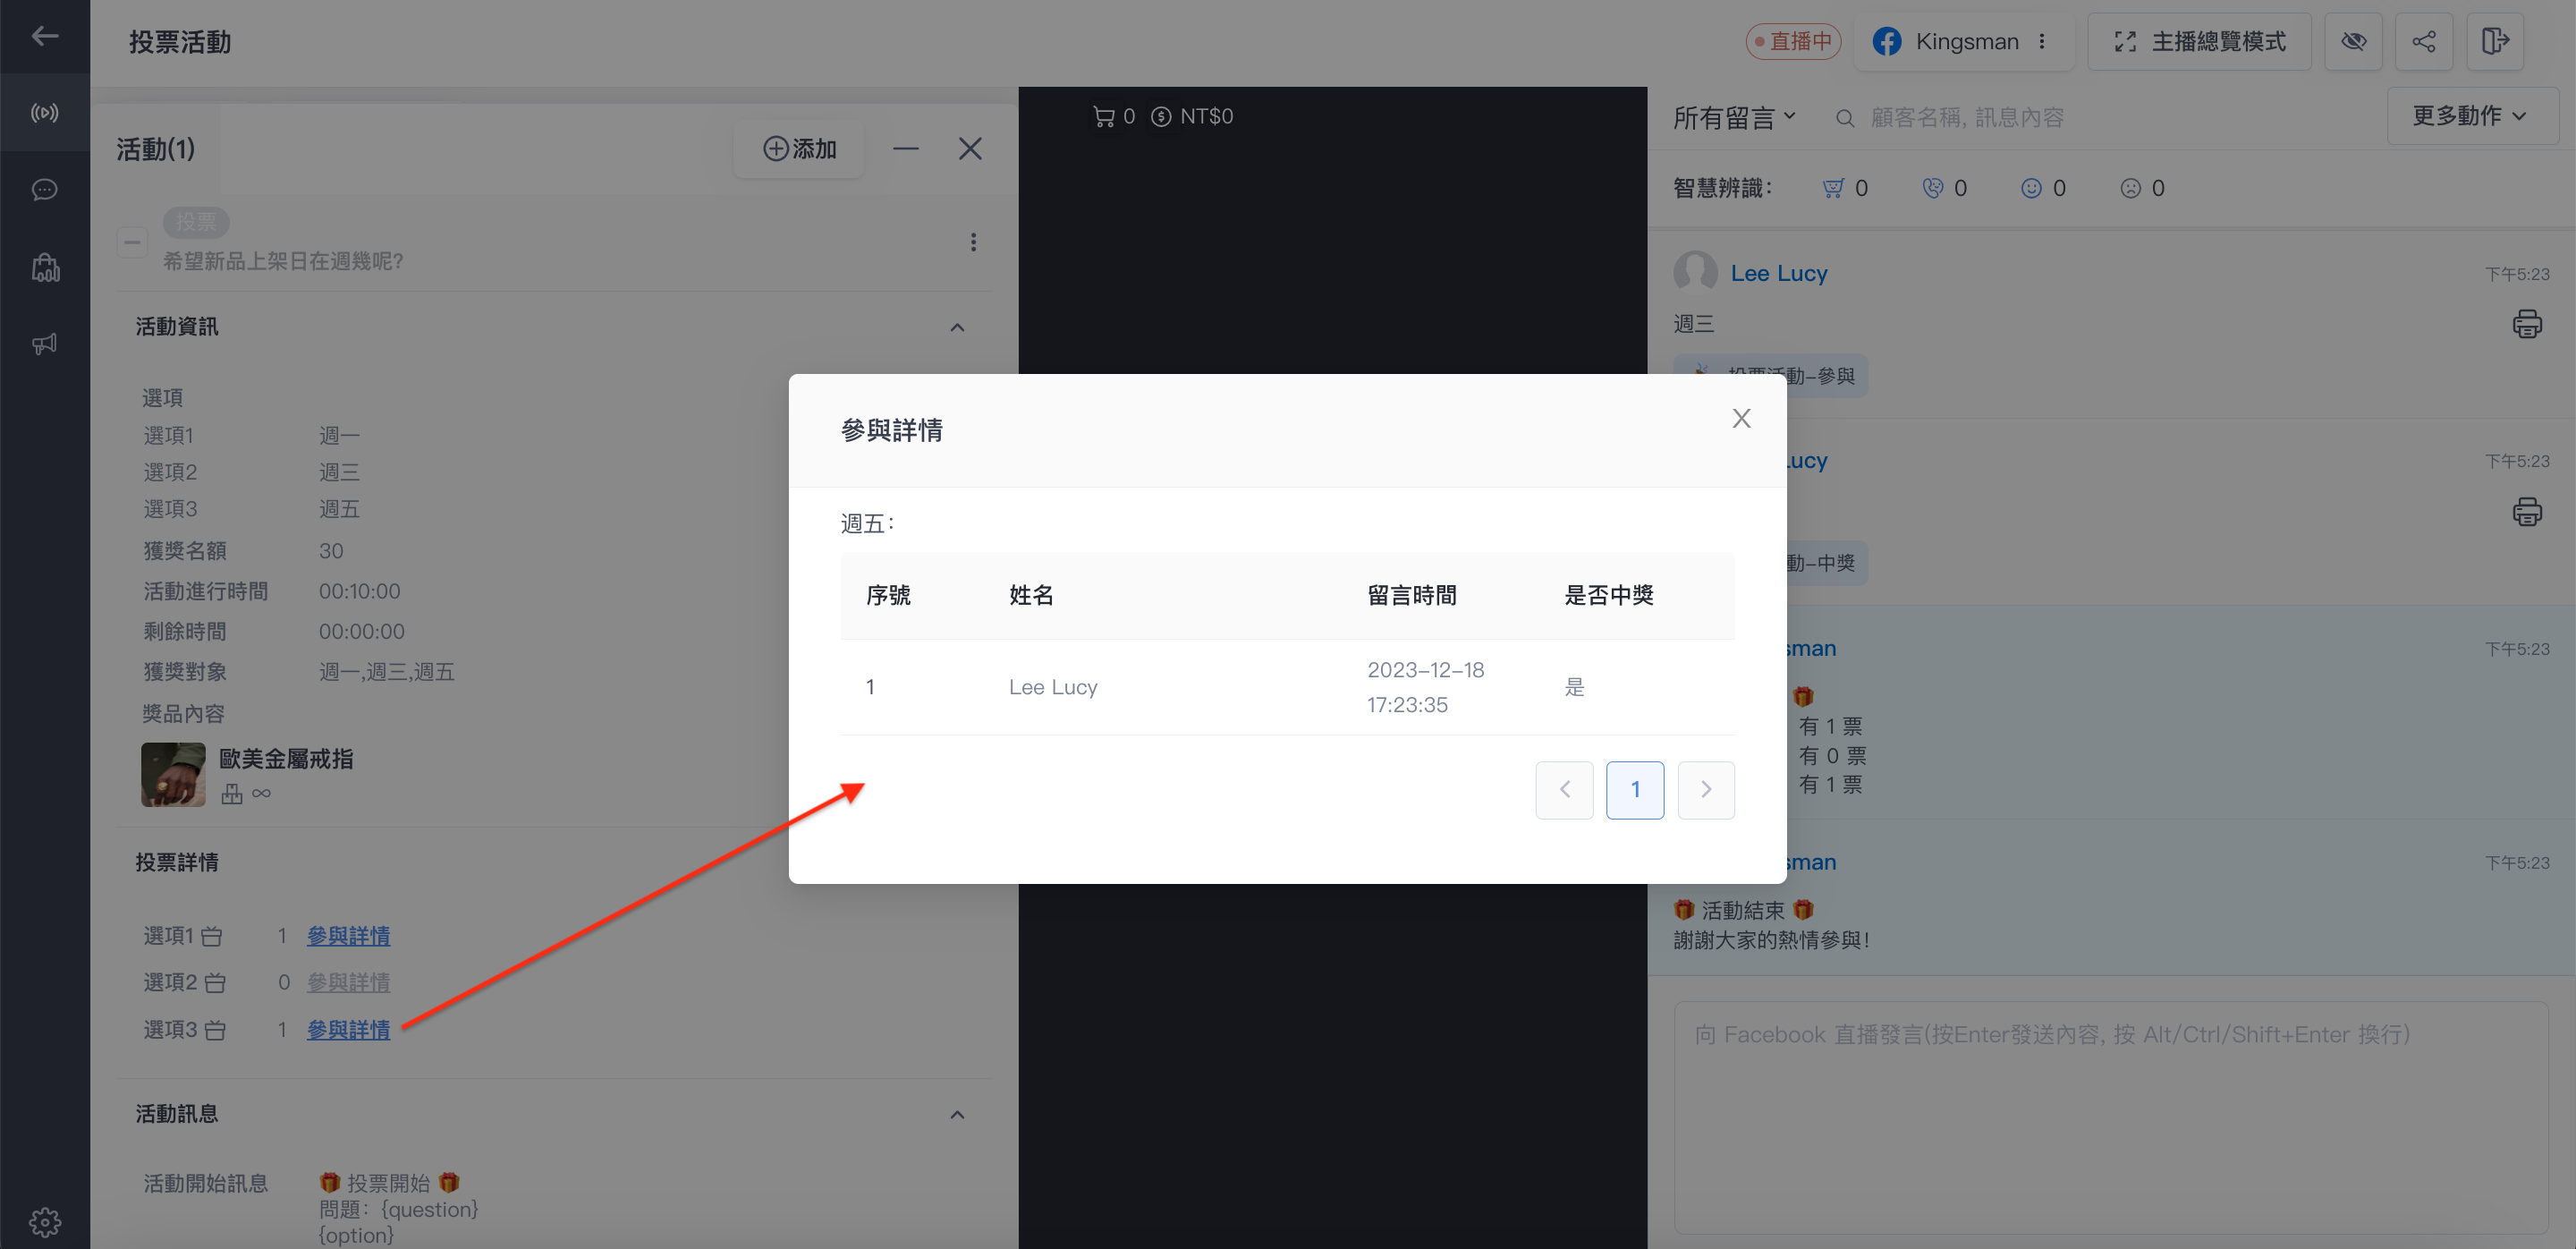Viewport: 2576px width, 1249px height.
Task: Click the 歐美金屬戒指 prize thumbnail
Action: click(173, 774)
